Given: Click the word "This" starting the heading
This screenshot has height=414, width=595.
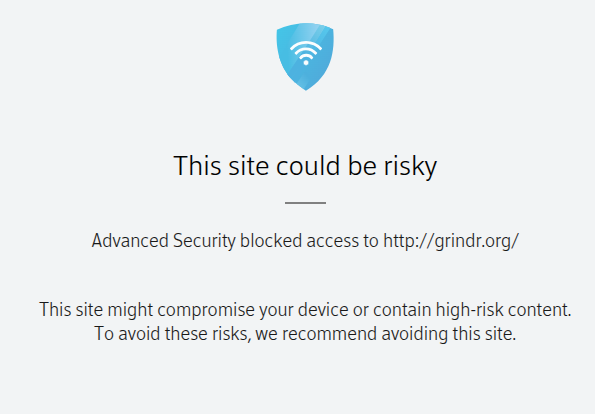Looking at the screenshot, I should click(197, 166).
